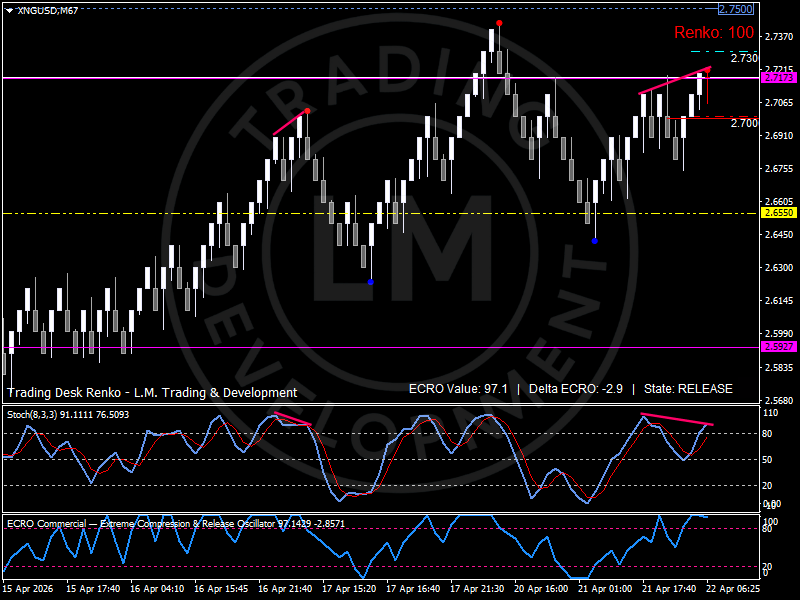The width and height of the screenshot is (800, 600).
Task: Click the magenta 2.7173 price tag
Action: pyautogui.click(x=779, y=78)
